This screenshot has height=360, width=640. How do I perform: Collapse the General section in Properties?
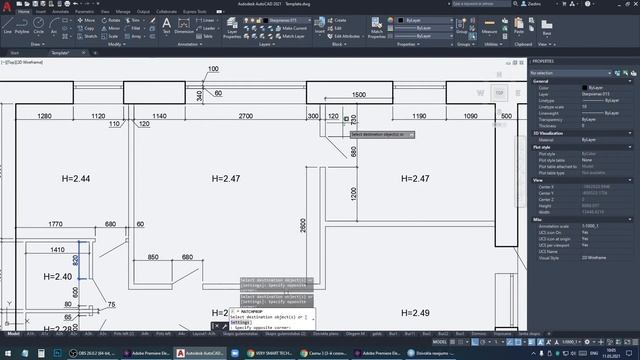click(630, 81)
